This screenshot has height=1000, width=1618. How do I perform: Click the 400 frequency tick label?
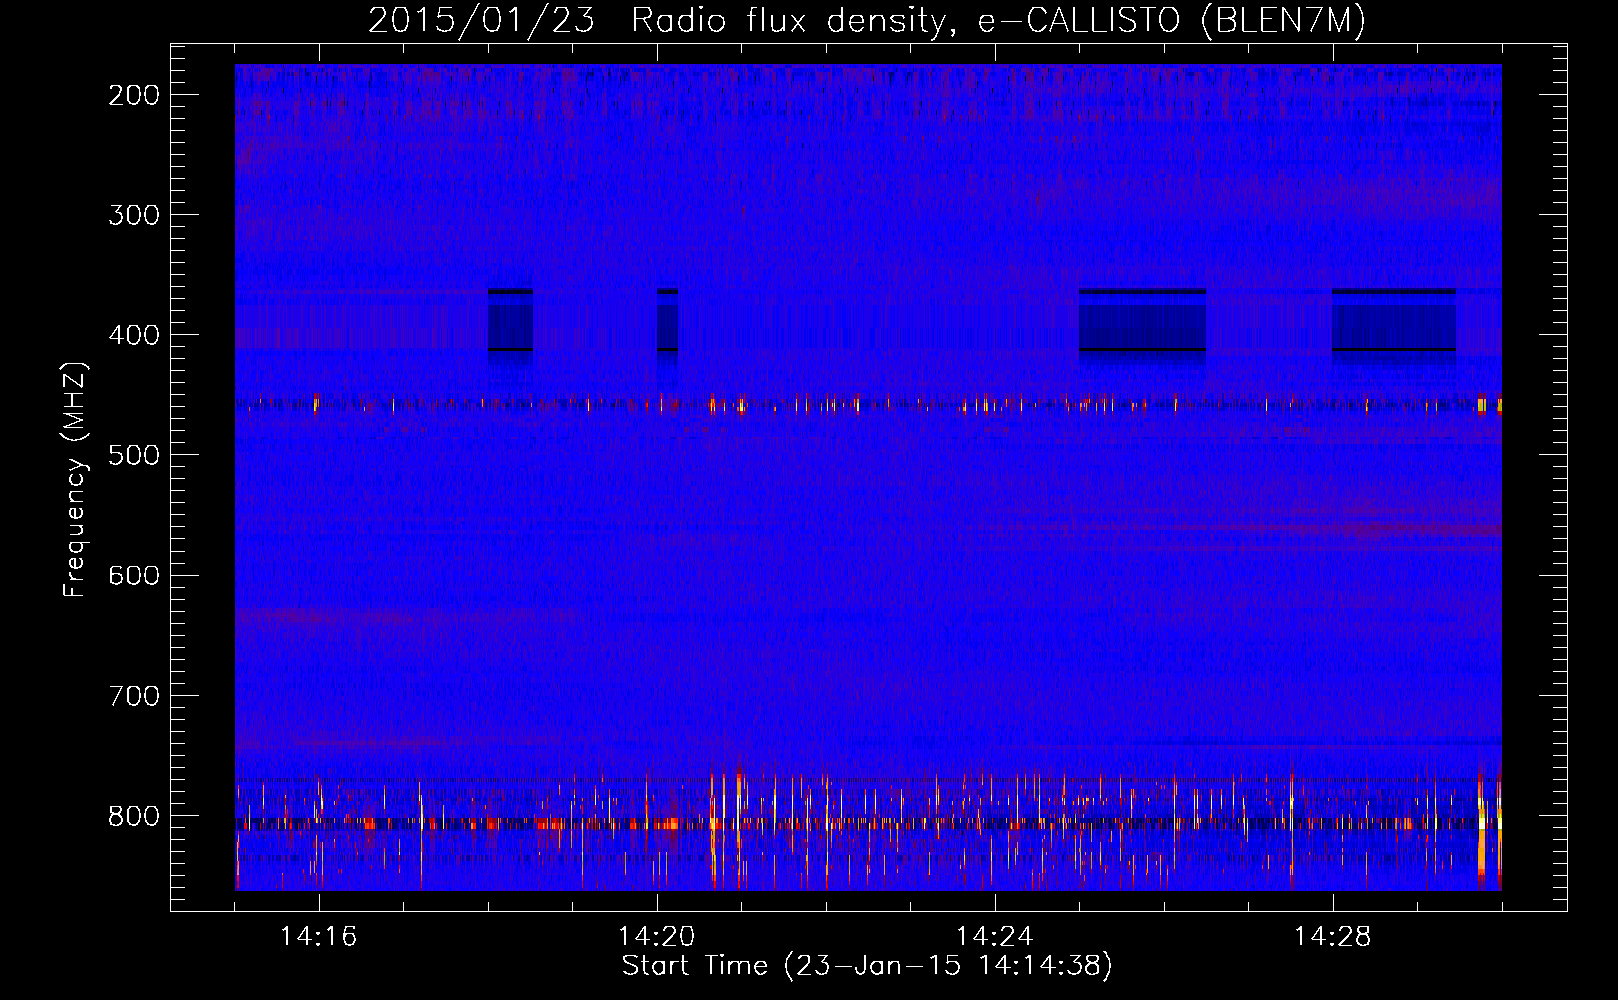pyautogui.click(x=133, y=335)
